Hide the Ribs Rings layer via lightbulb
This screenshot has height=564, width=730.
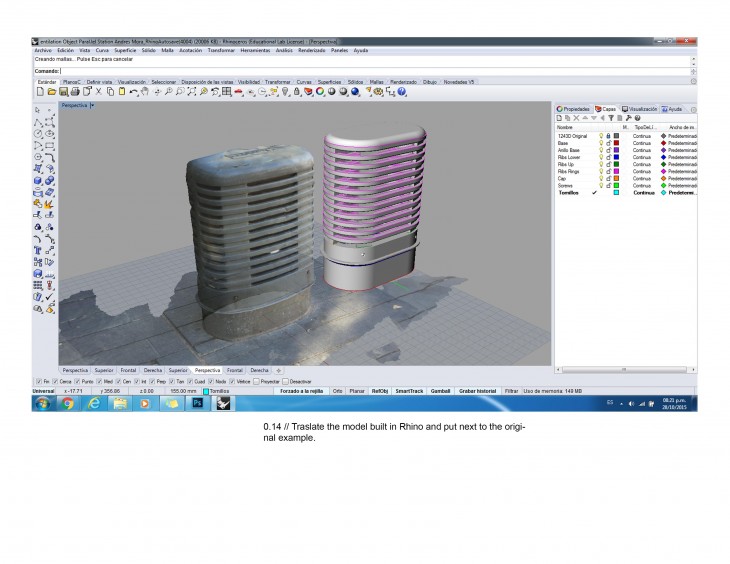pos(601,171)
